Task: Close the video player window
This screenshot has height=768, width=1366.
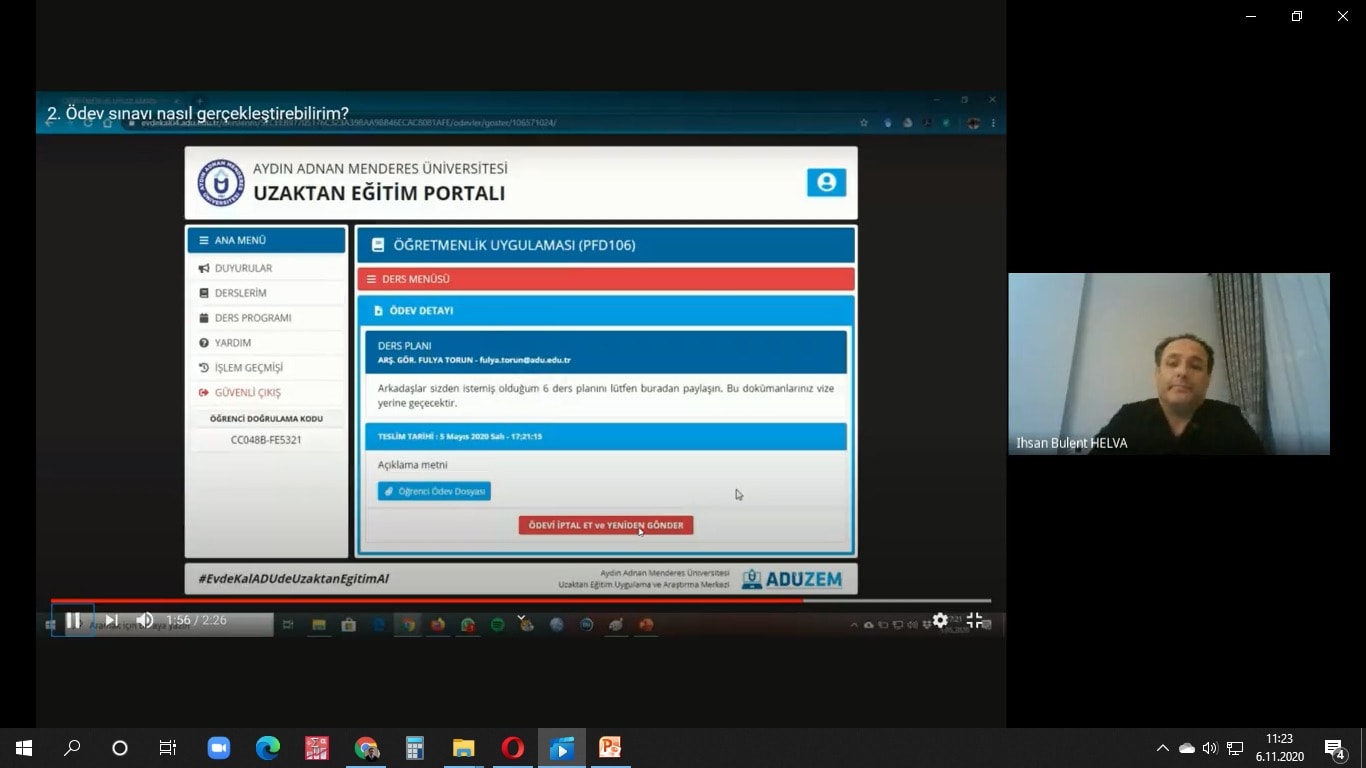Action: [x=1343, y=16]
